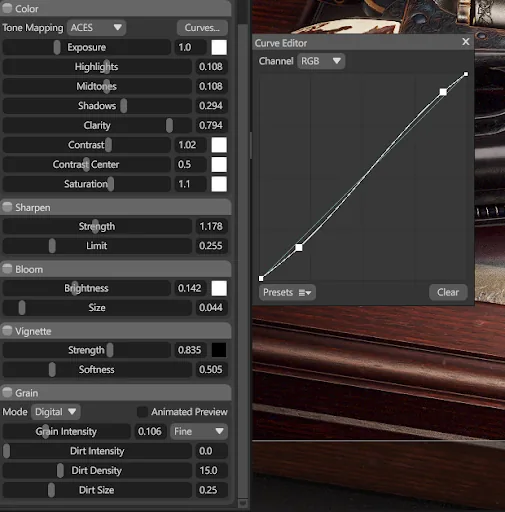Click the Sharpen Strength slider
This screenshot has height=512, width=505.
coord(97,226)
